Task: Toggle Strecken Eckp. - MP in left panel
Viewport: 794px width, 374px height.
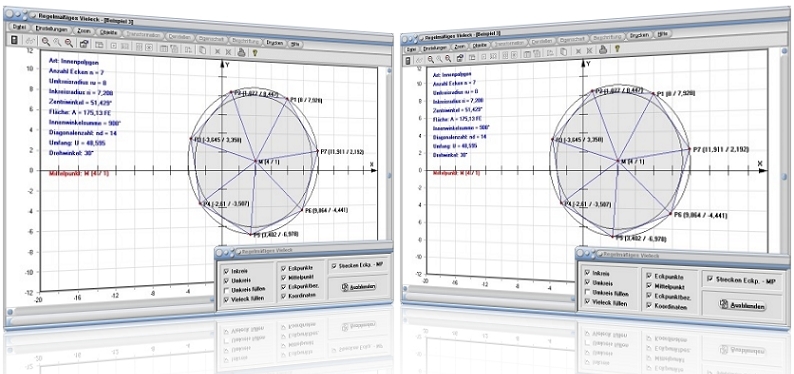Action: pyautogui.click(x=333, y=265)
